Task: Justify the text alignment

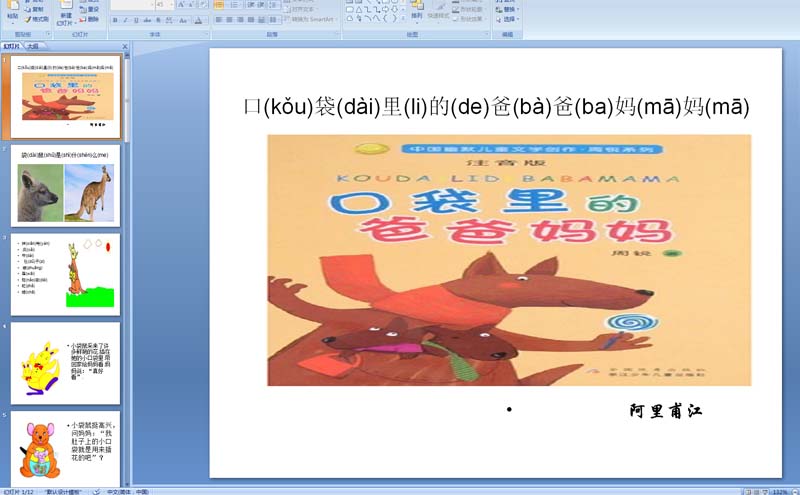Action: pos(251,20)
